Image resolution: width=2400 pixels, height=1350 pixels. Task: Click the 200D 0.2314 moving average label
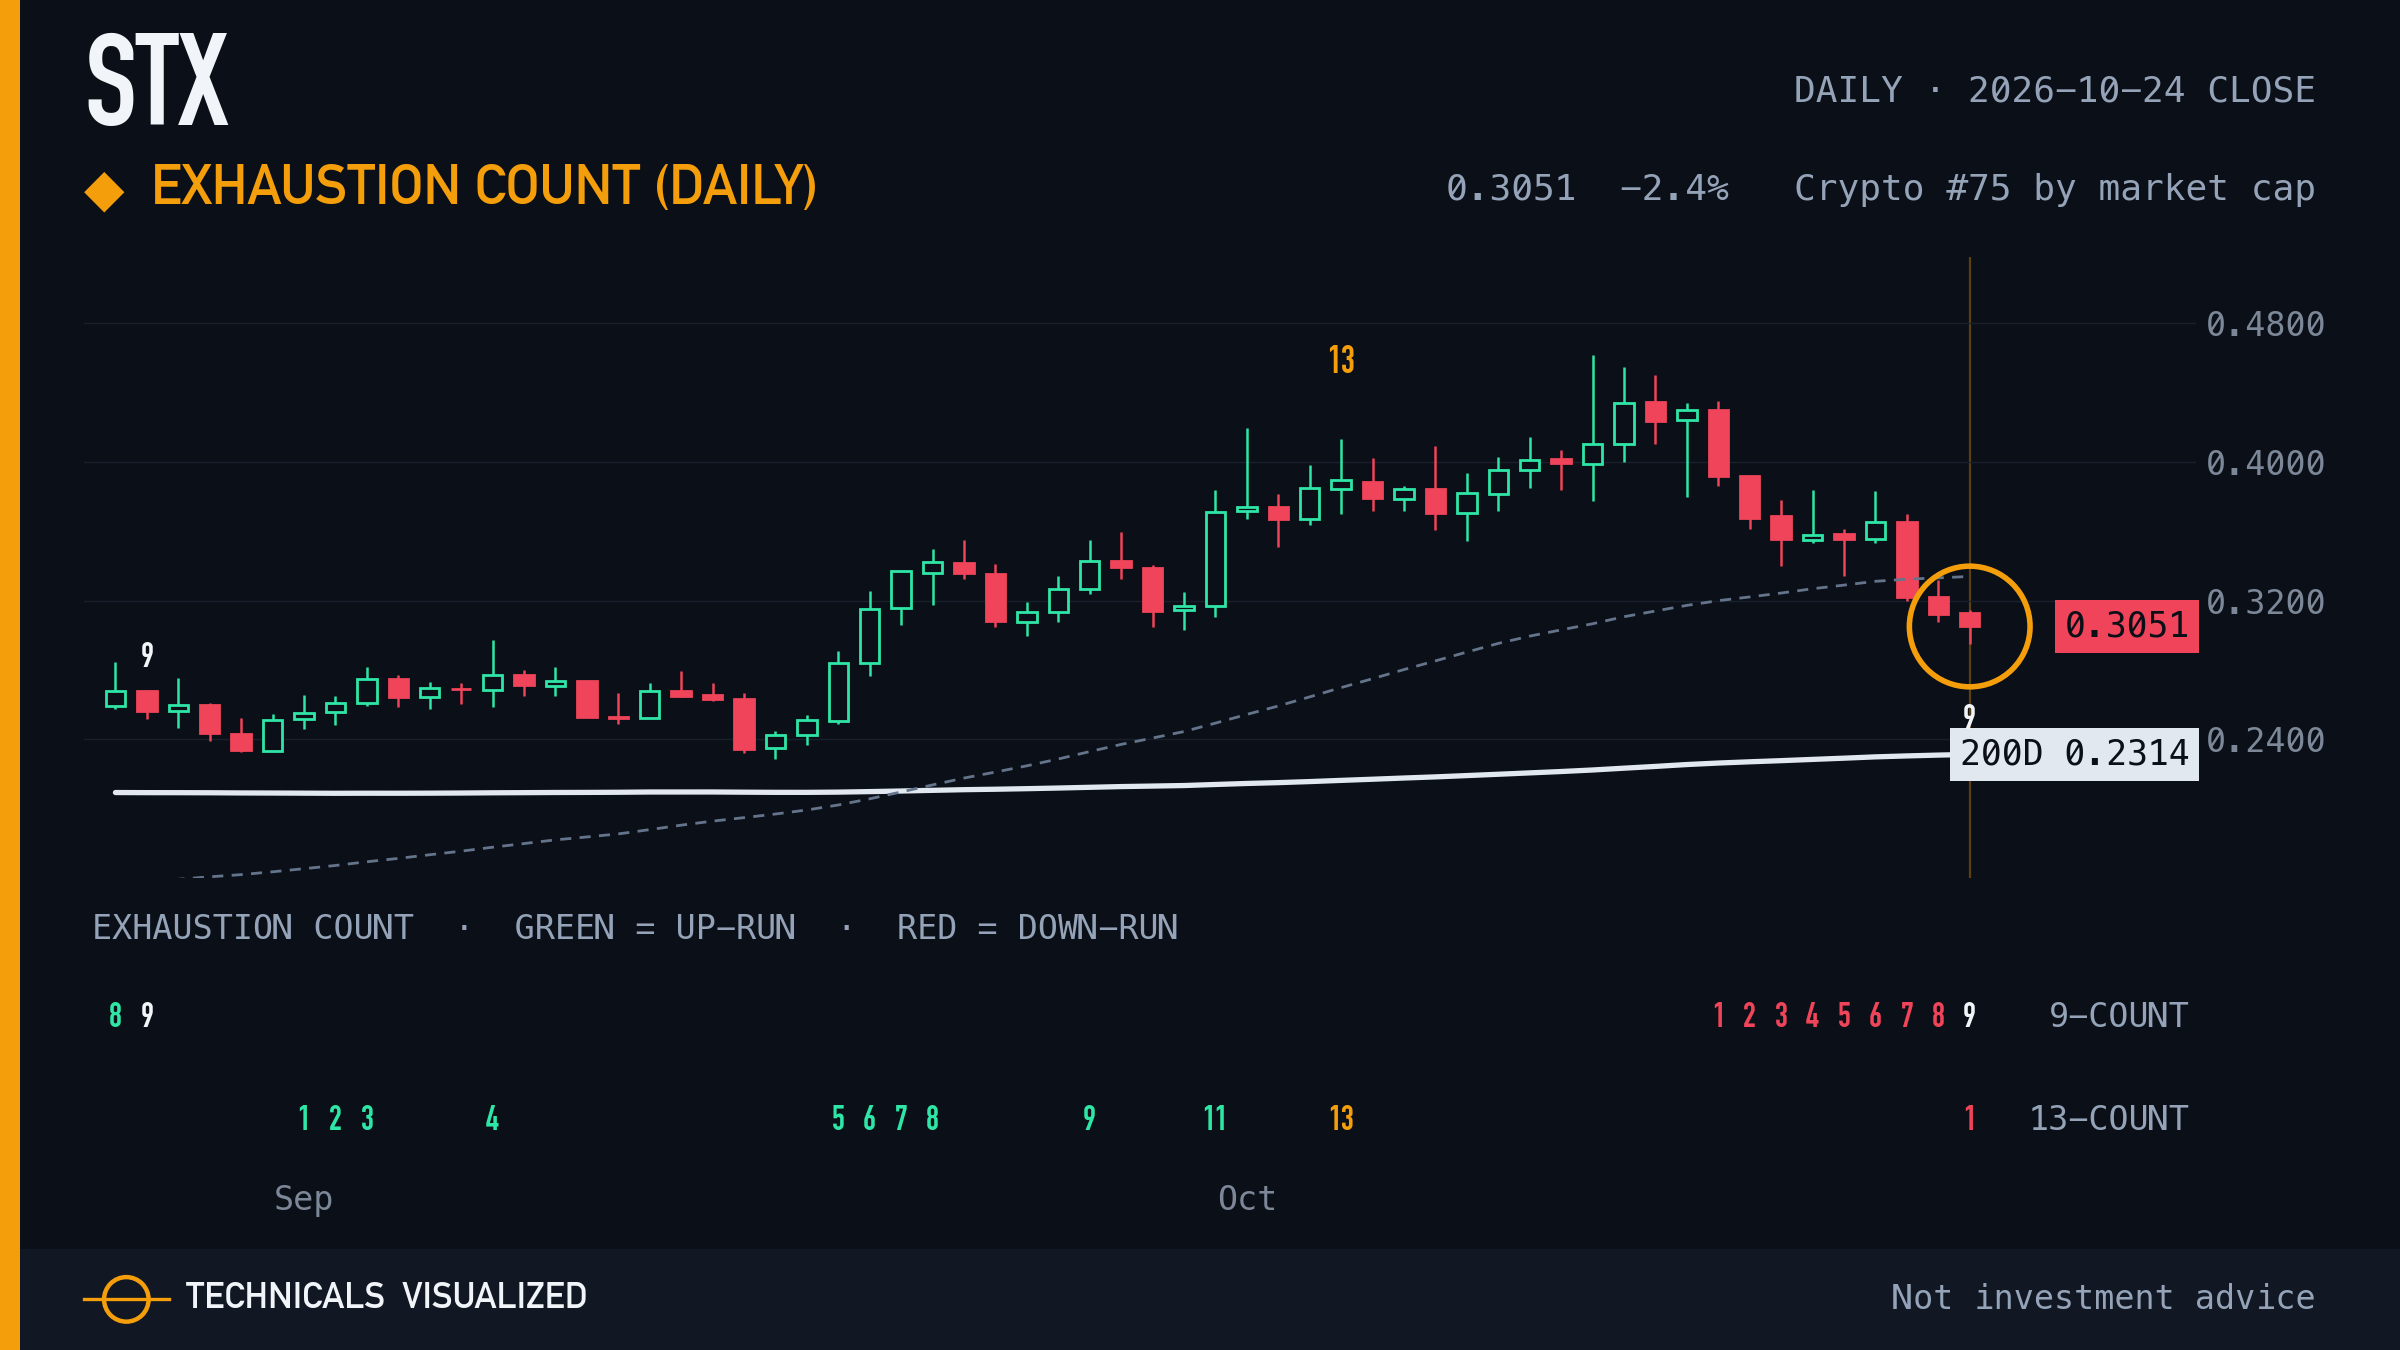pos(2074,753)
